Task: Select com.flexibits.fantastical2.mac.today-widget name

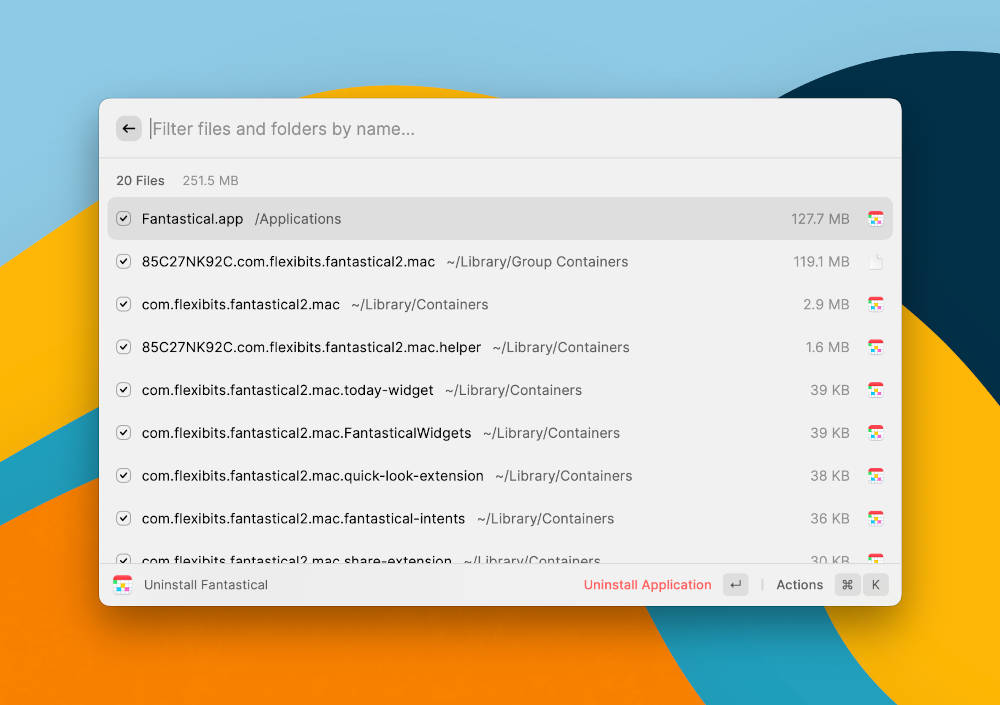Action: click(x=288, y=390)
